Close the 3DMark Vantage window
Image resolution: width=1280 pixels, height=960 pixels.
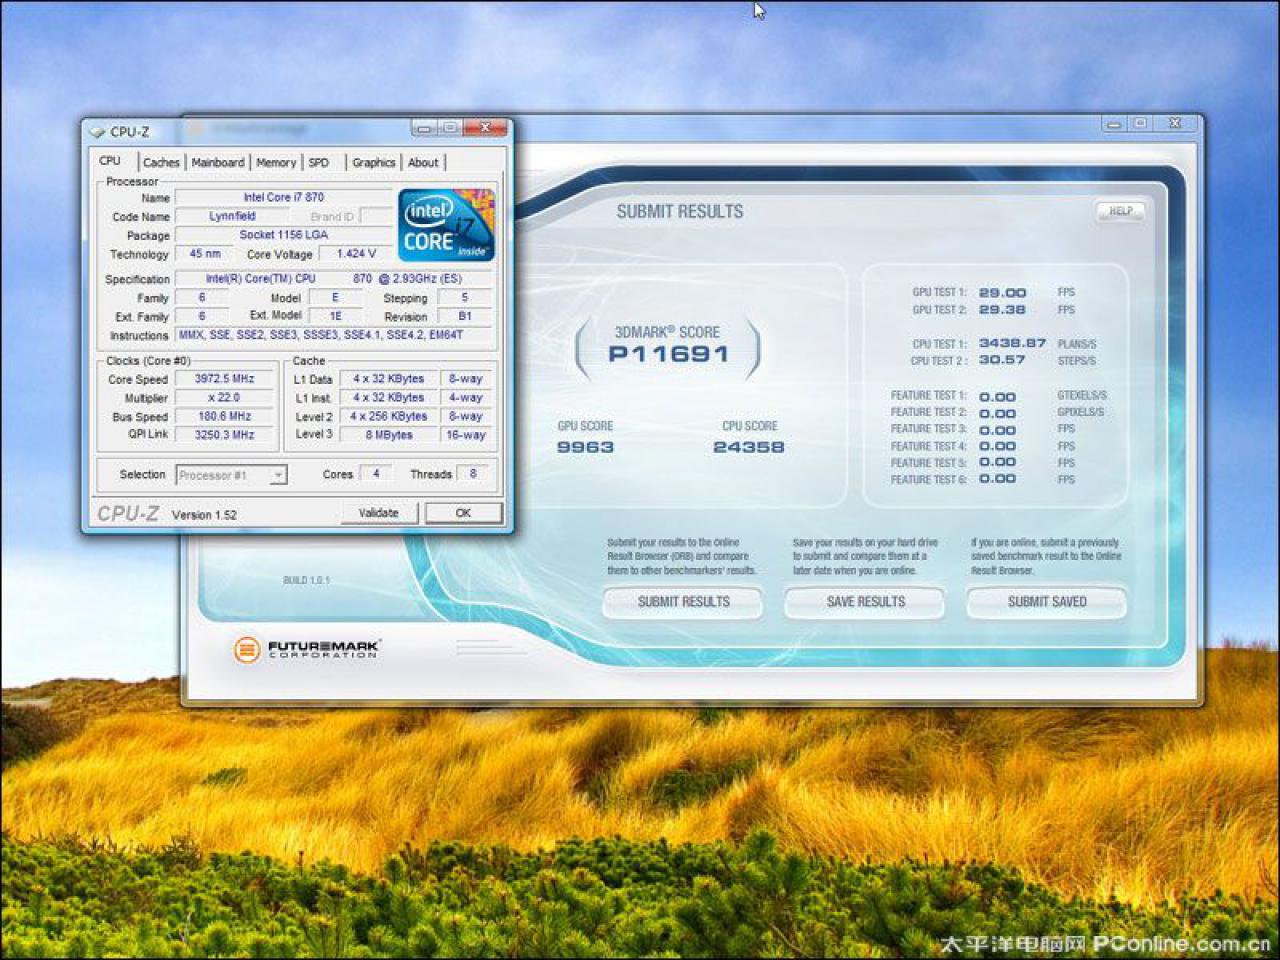1175,123
